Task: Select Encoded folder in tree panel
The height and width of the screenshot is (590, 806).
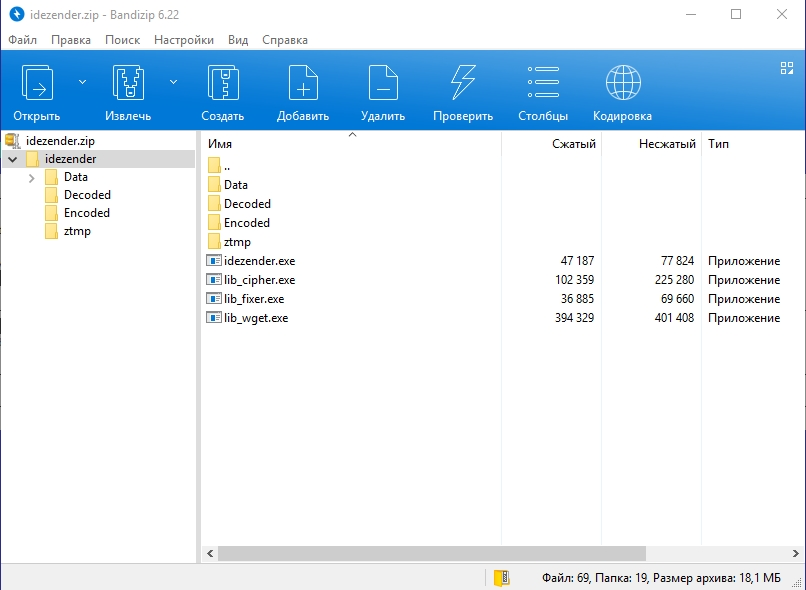Action: click(87, 213)
